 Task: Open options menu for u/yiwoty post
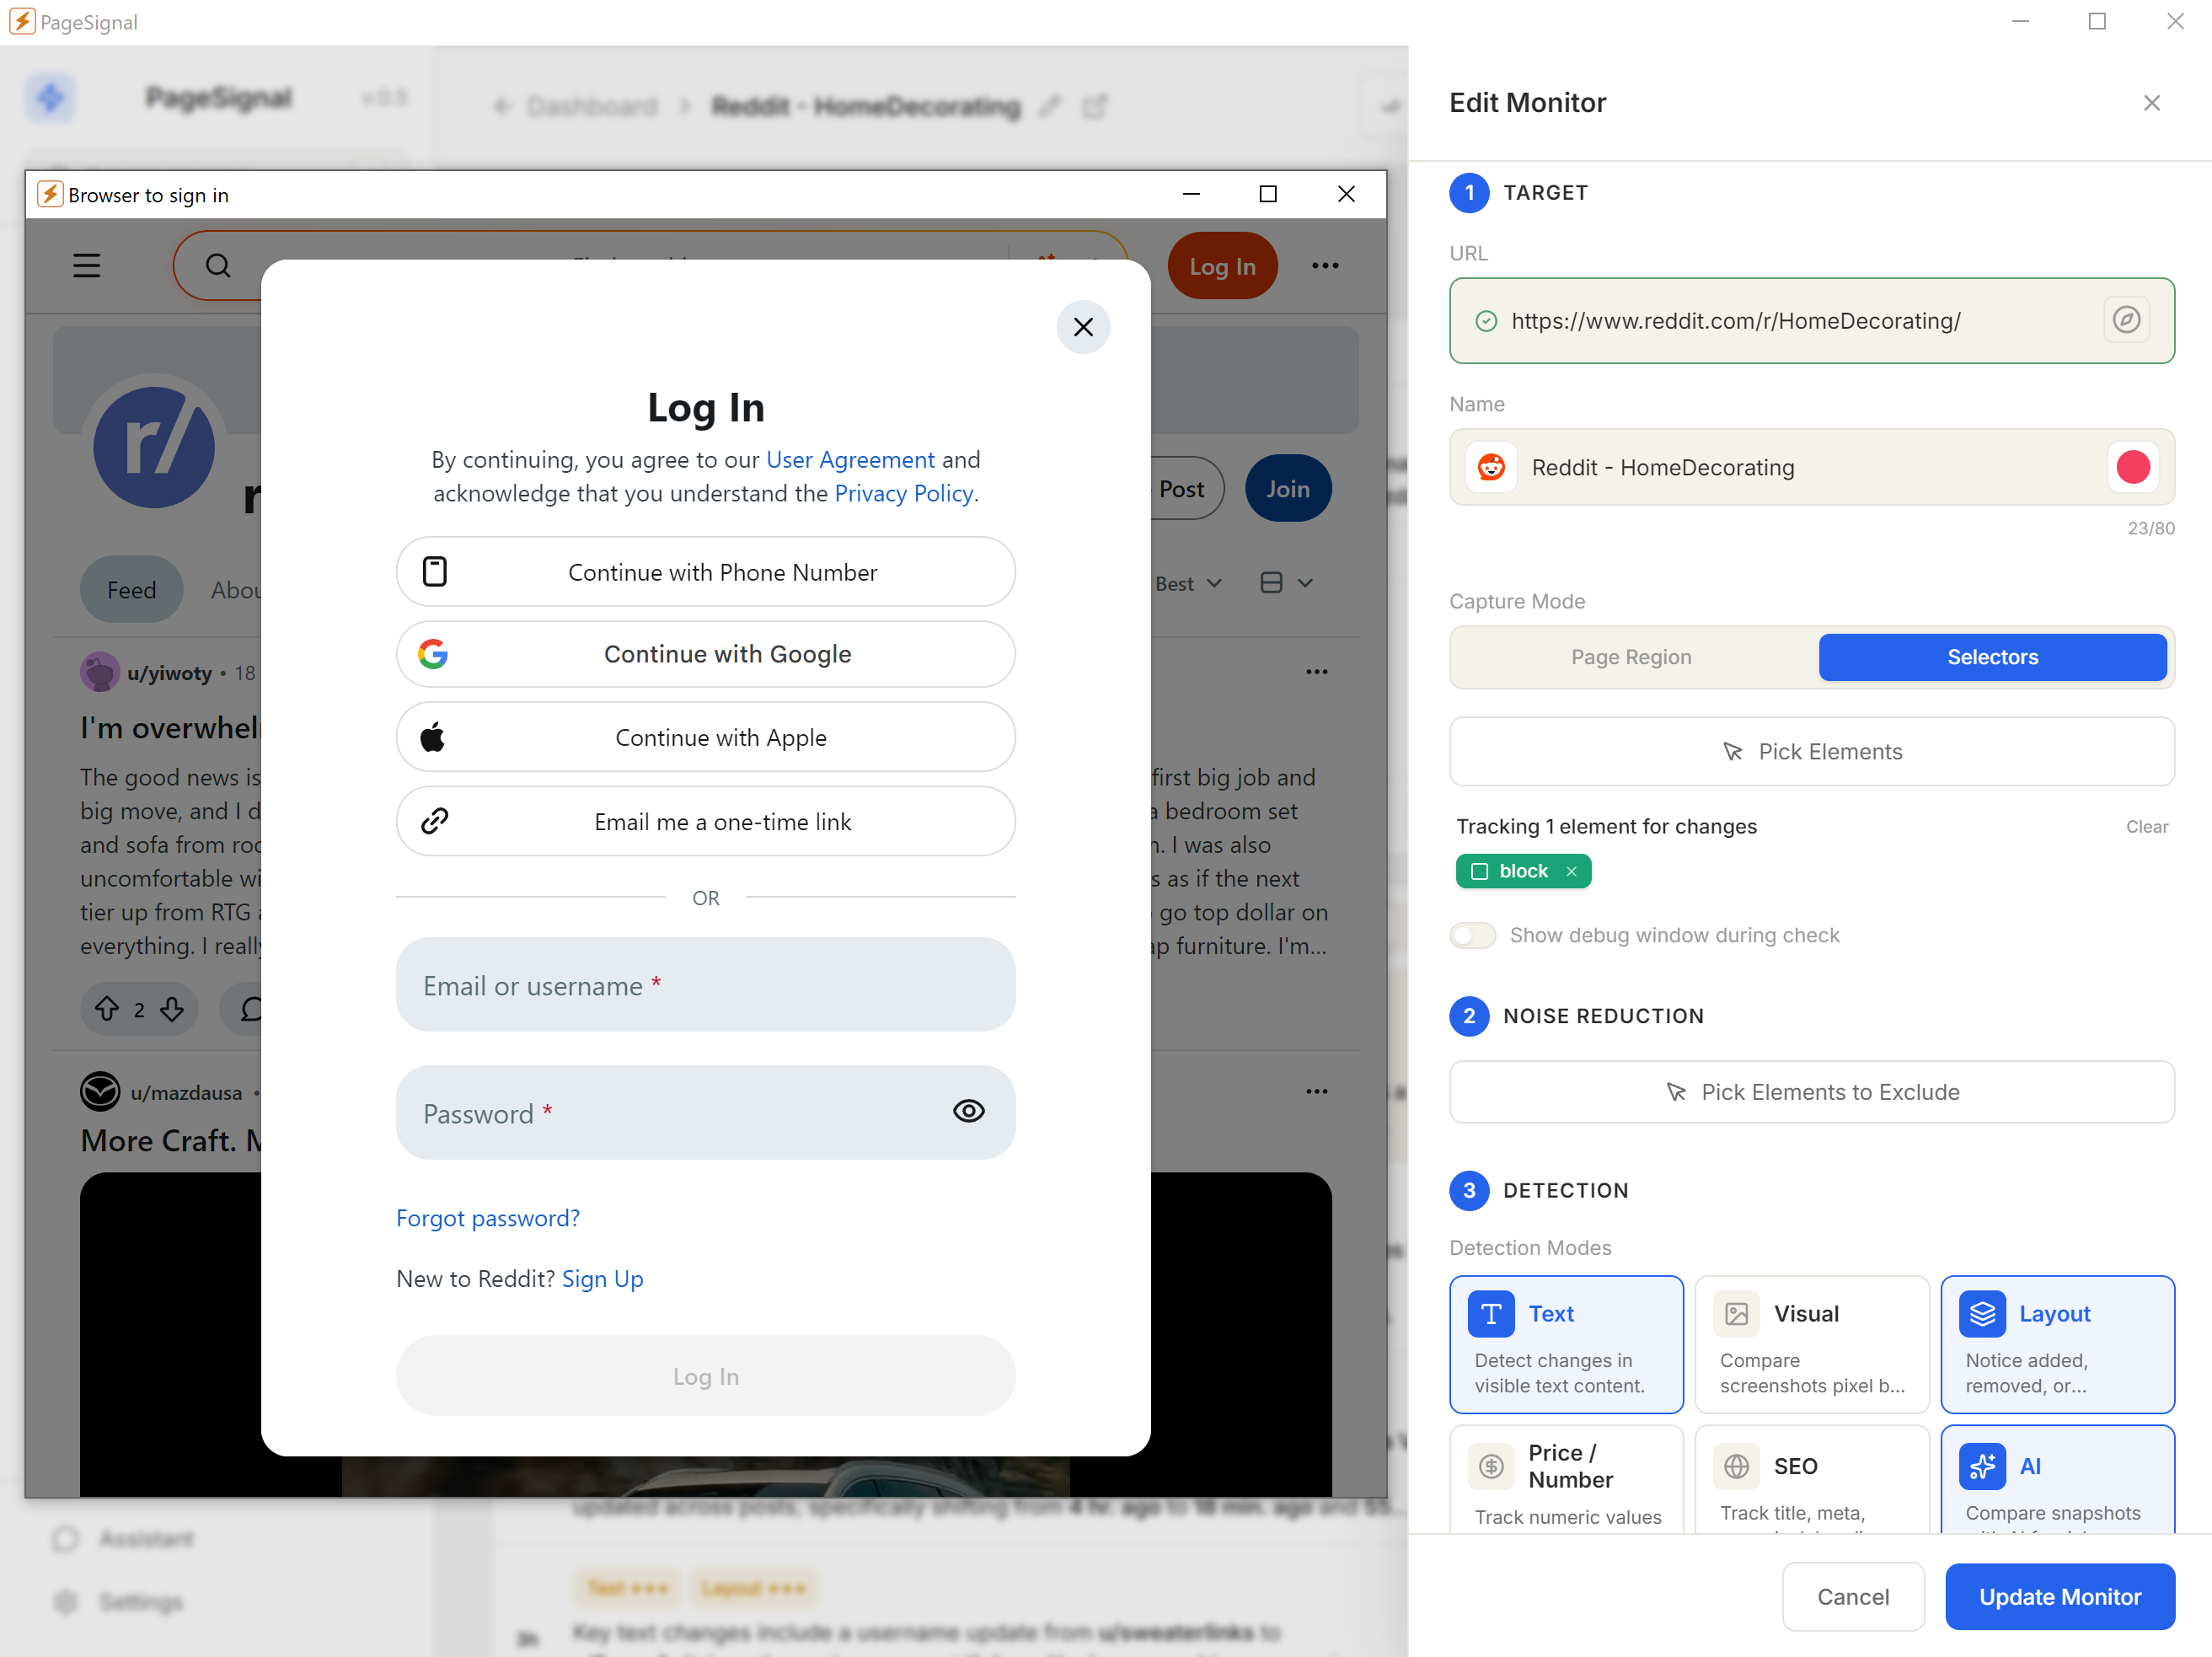(x=1317, y=672)
